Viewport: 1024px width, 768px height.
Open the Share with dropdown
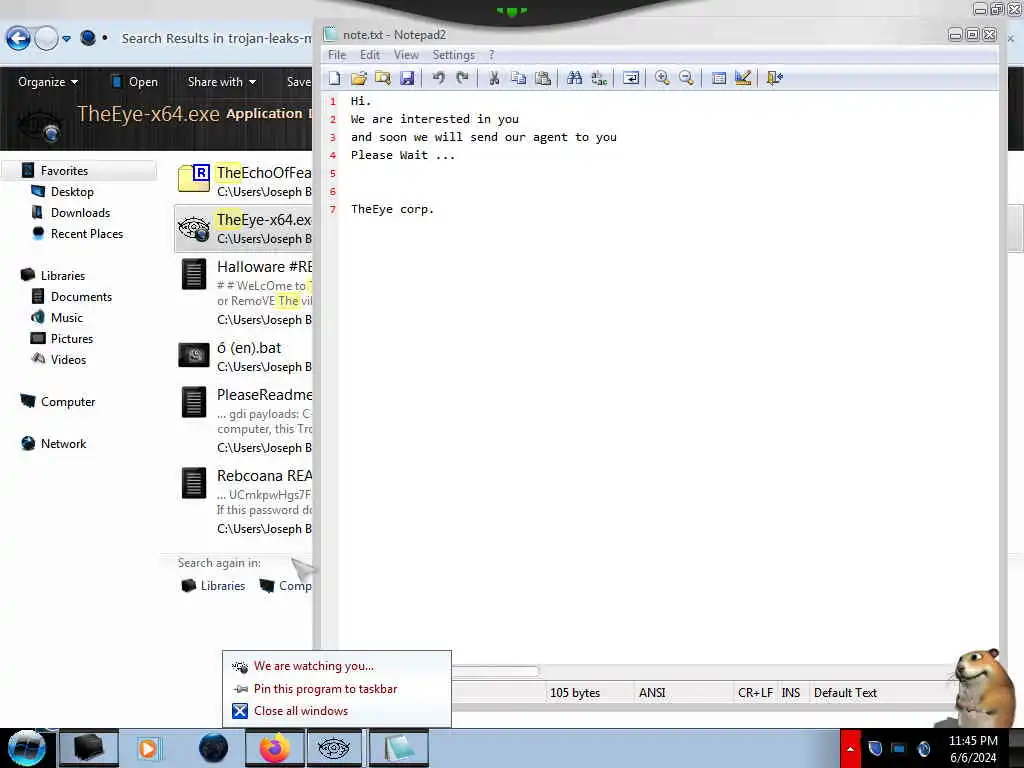(221, 82)
